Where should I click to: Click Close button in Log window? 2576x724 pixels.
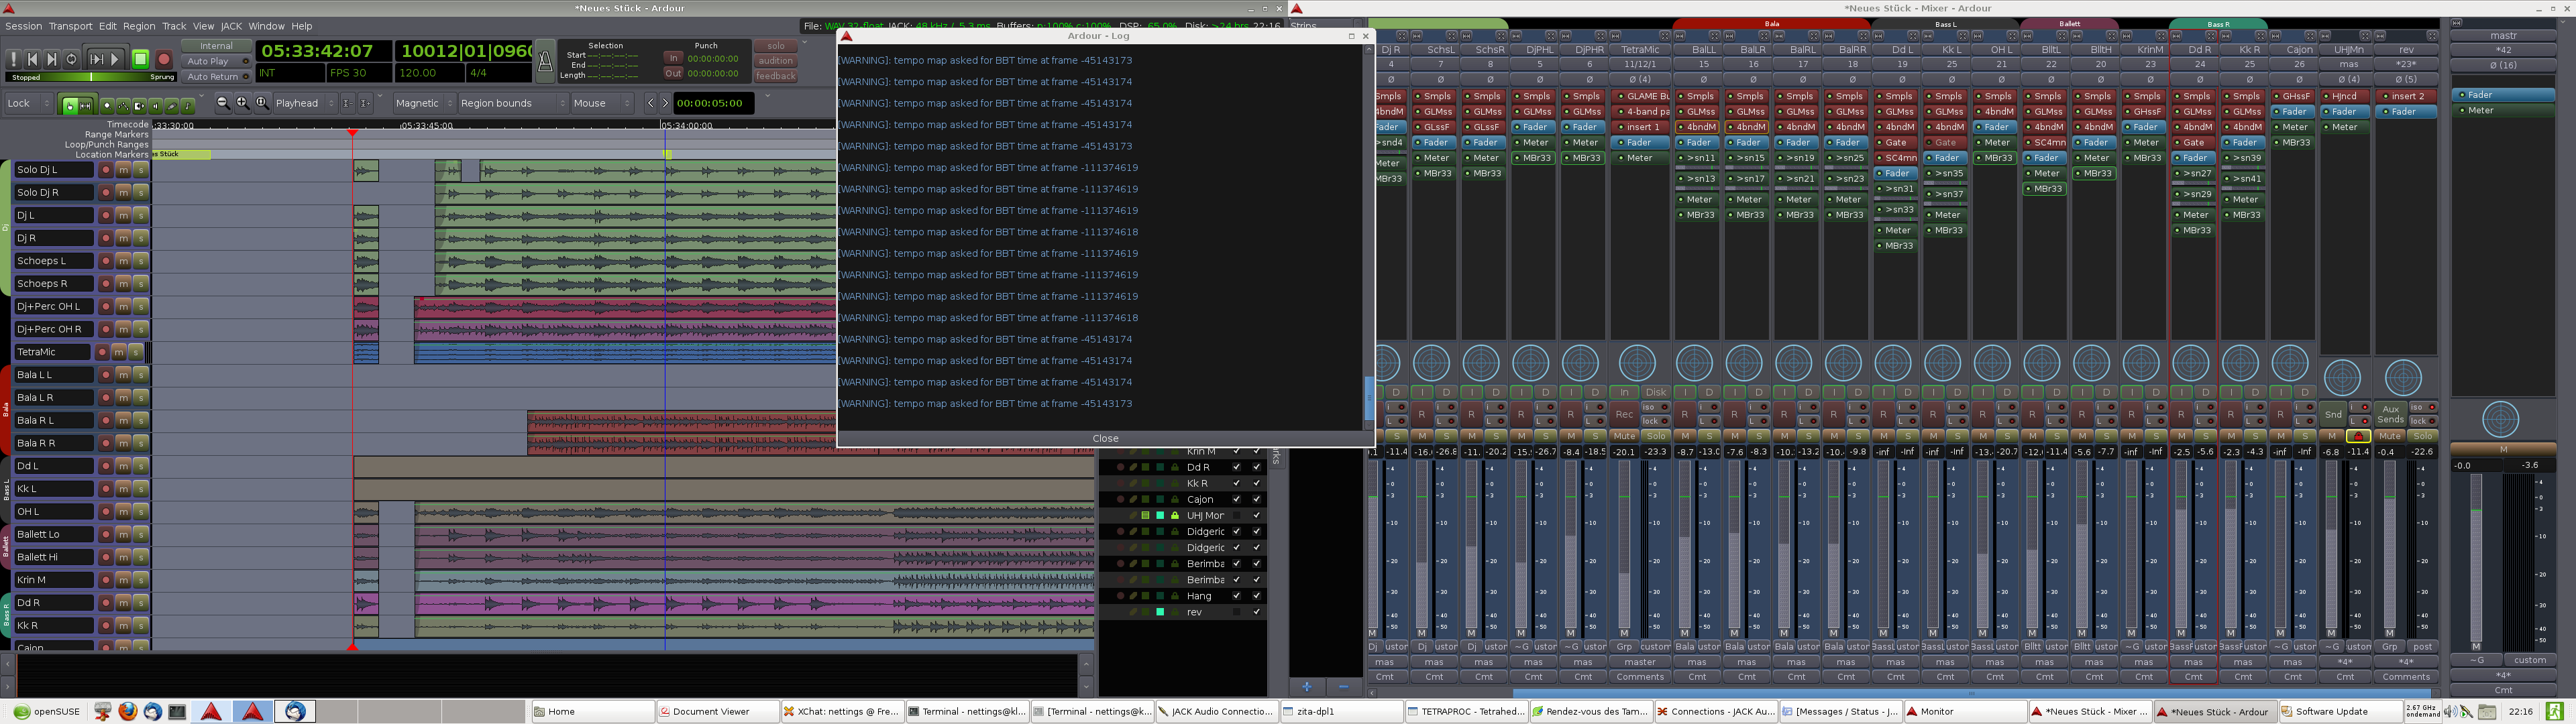[x=1105, y=438]
